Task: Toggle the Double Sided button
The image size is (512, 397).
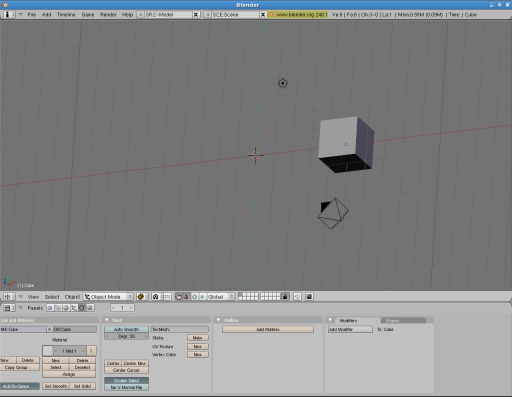Action: (x=126, y=380)
